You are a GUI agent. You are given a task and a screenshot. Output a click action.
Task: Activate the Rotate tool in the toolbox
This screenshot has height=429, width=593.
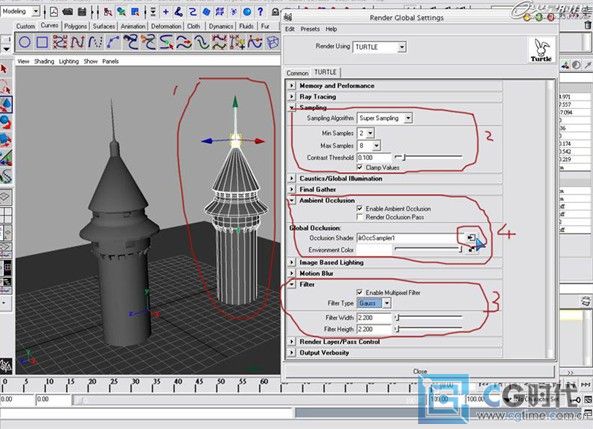(5, 122)
